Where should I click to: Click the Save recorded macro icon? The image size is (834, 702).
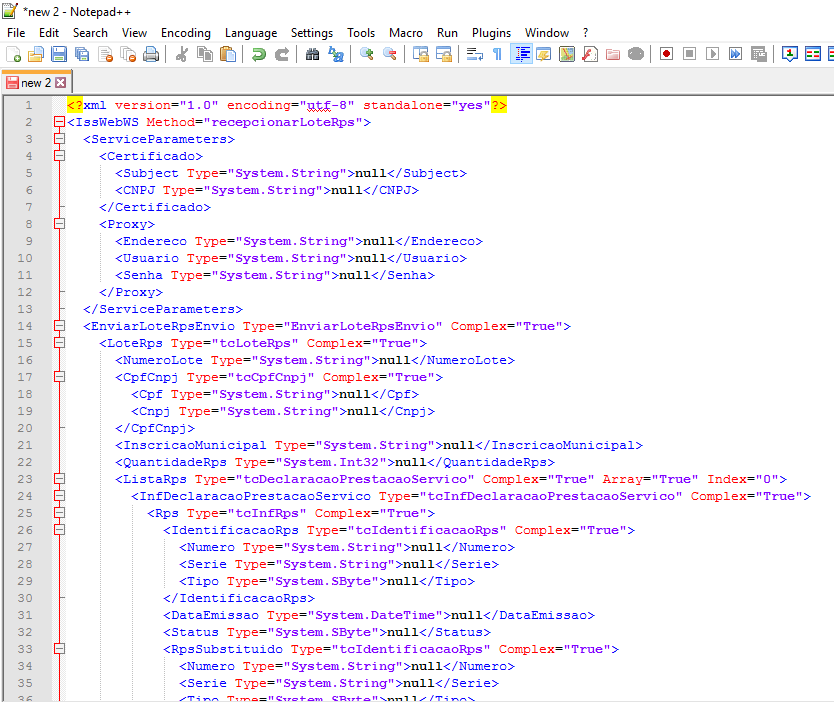point(758,54)
